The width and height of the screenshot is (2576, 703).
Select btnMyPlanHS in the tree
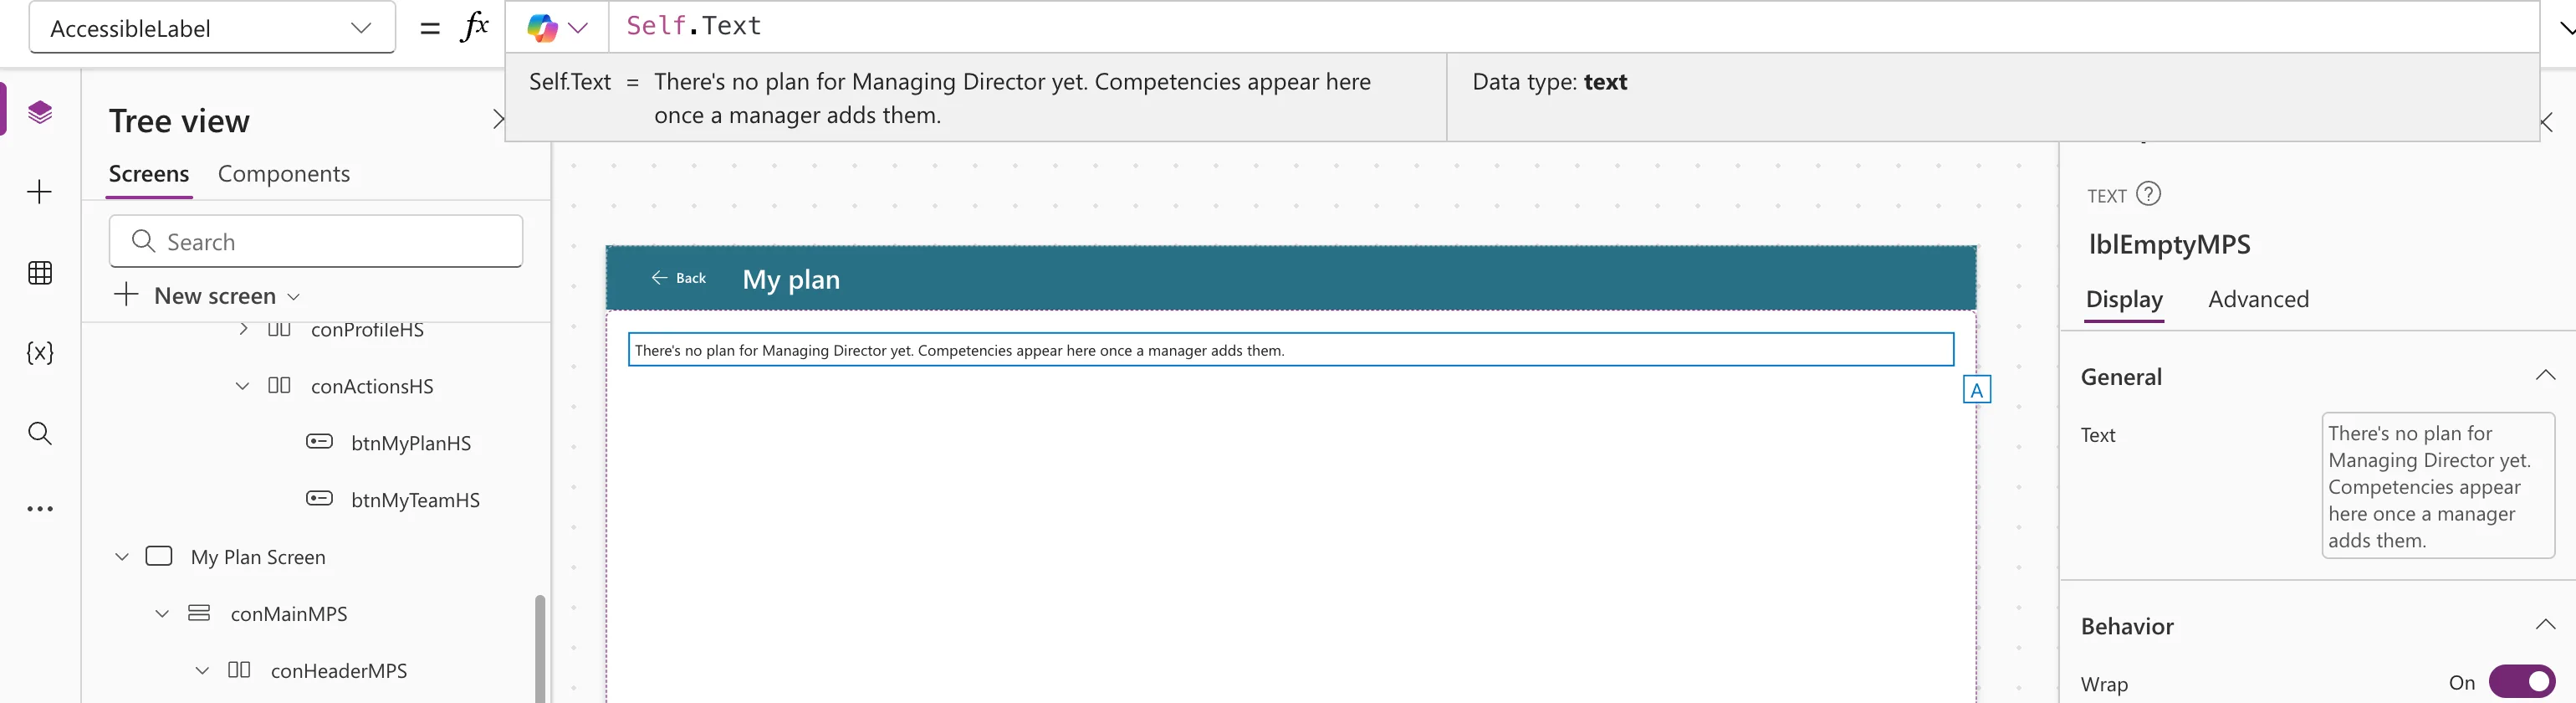pos(411,443)
